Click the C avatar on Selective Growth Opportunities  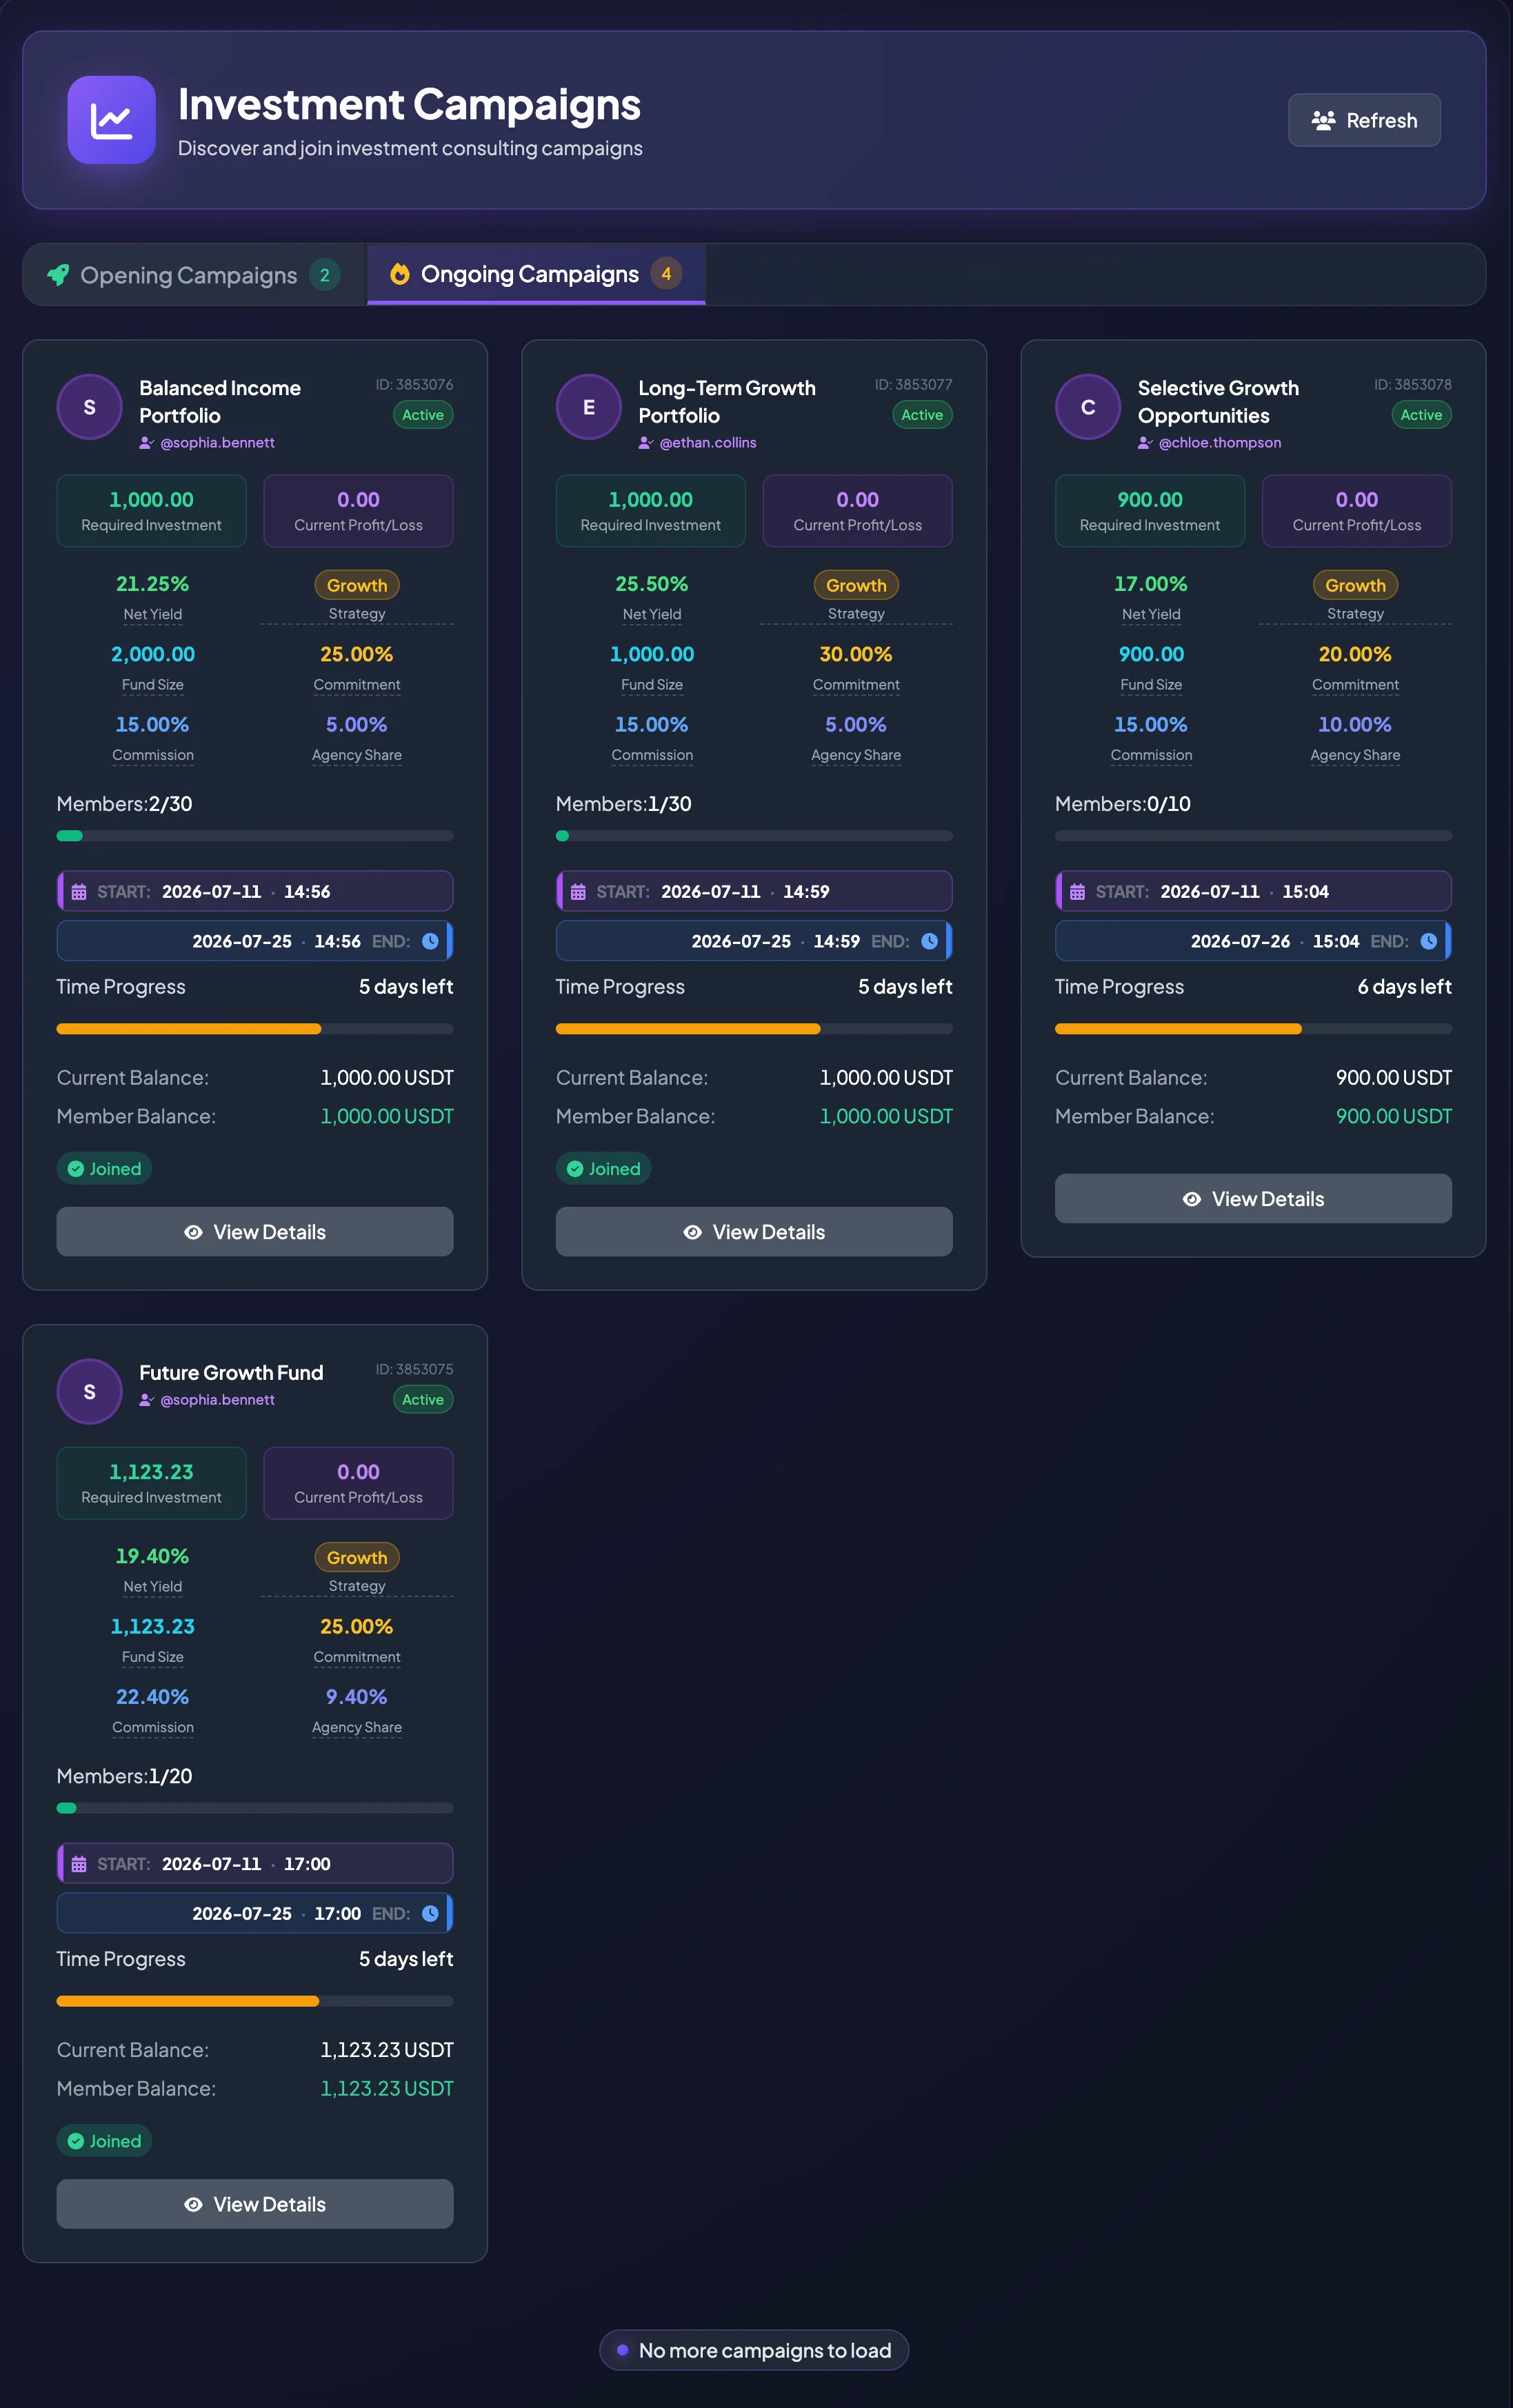1087,407
